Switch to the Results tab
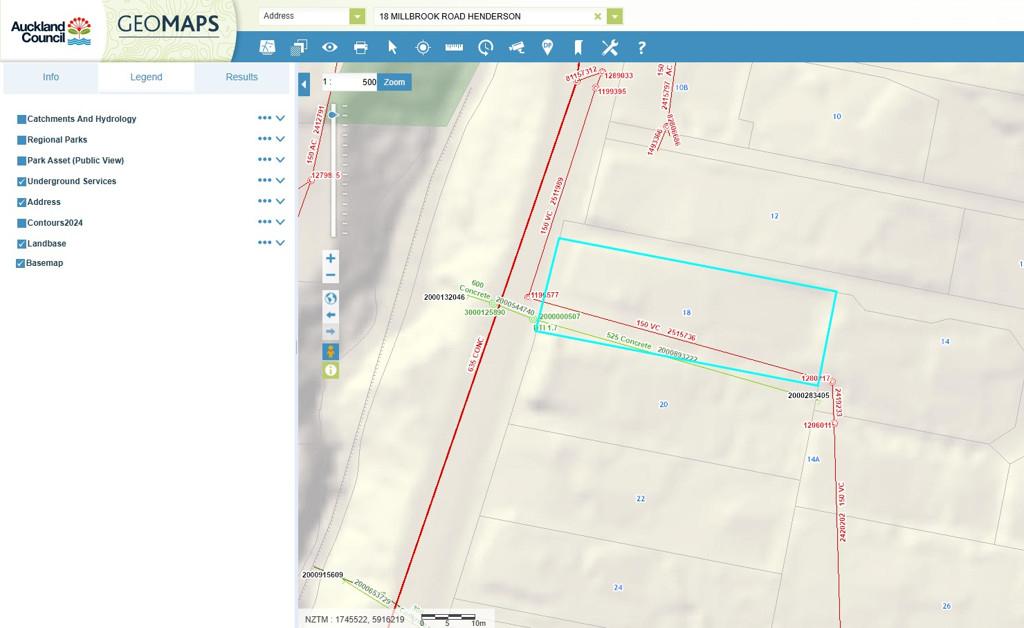The width and height of the screenshot is (1024, 628). click(x=241, y=77)
